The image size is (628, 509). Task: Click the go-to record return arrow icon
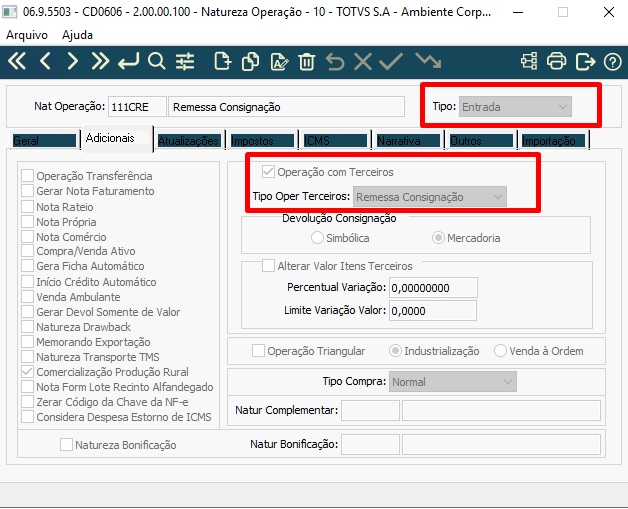coord(128,62)
